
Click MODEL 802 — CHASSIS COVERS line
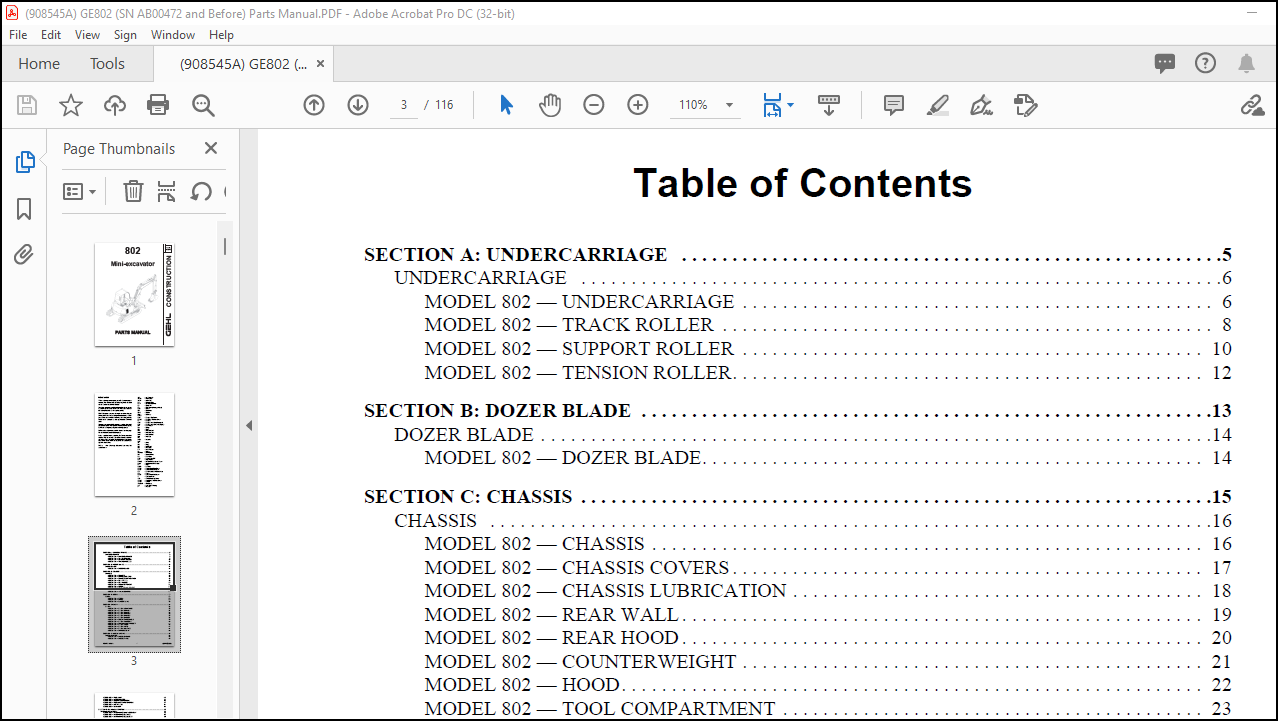pyautogui.click(x=828, y=568)
